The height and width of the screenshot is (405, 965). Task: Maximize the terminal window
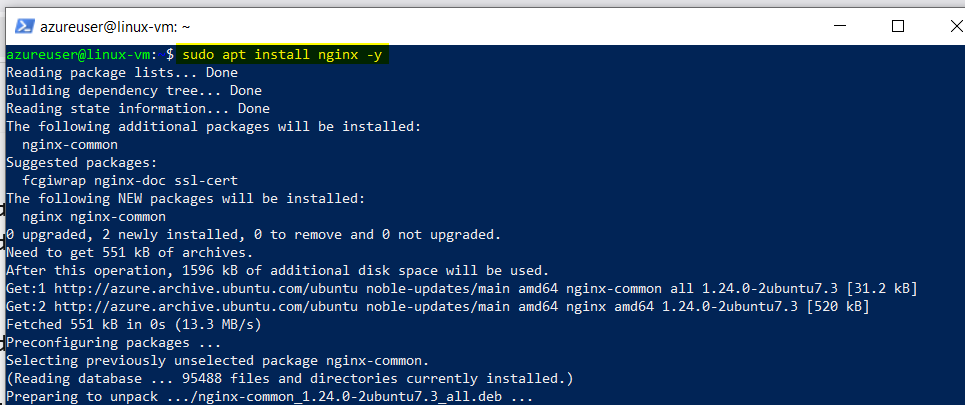click(898, 26)
